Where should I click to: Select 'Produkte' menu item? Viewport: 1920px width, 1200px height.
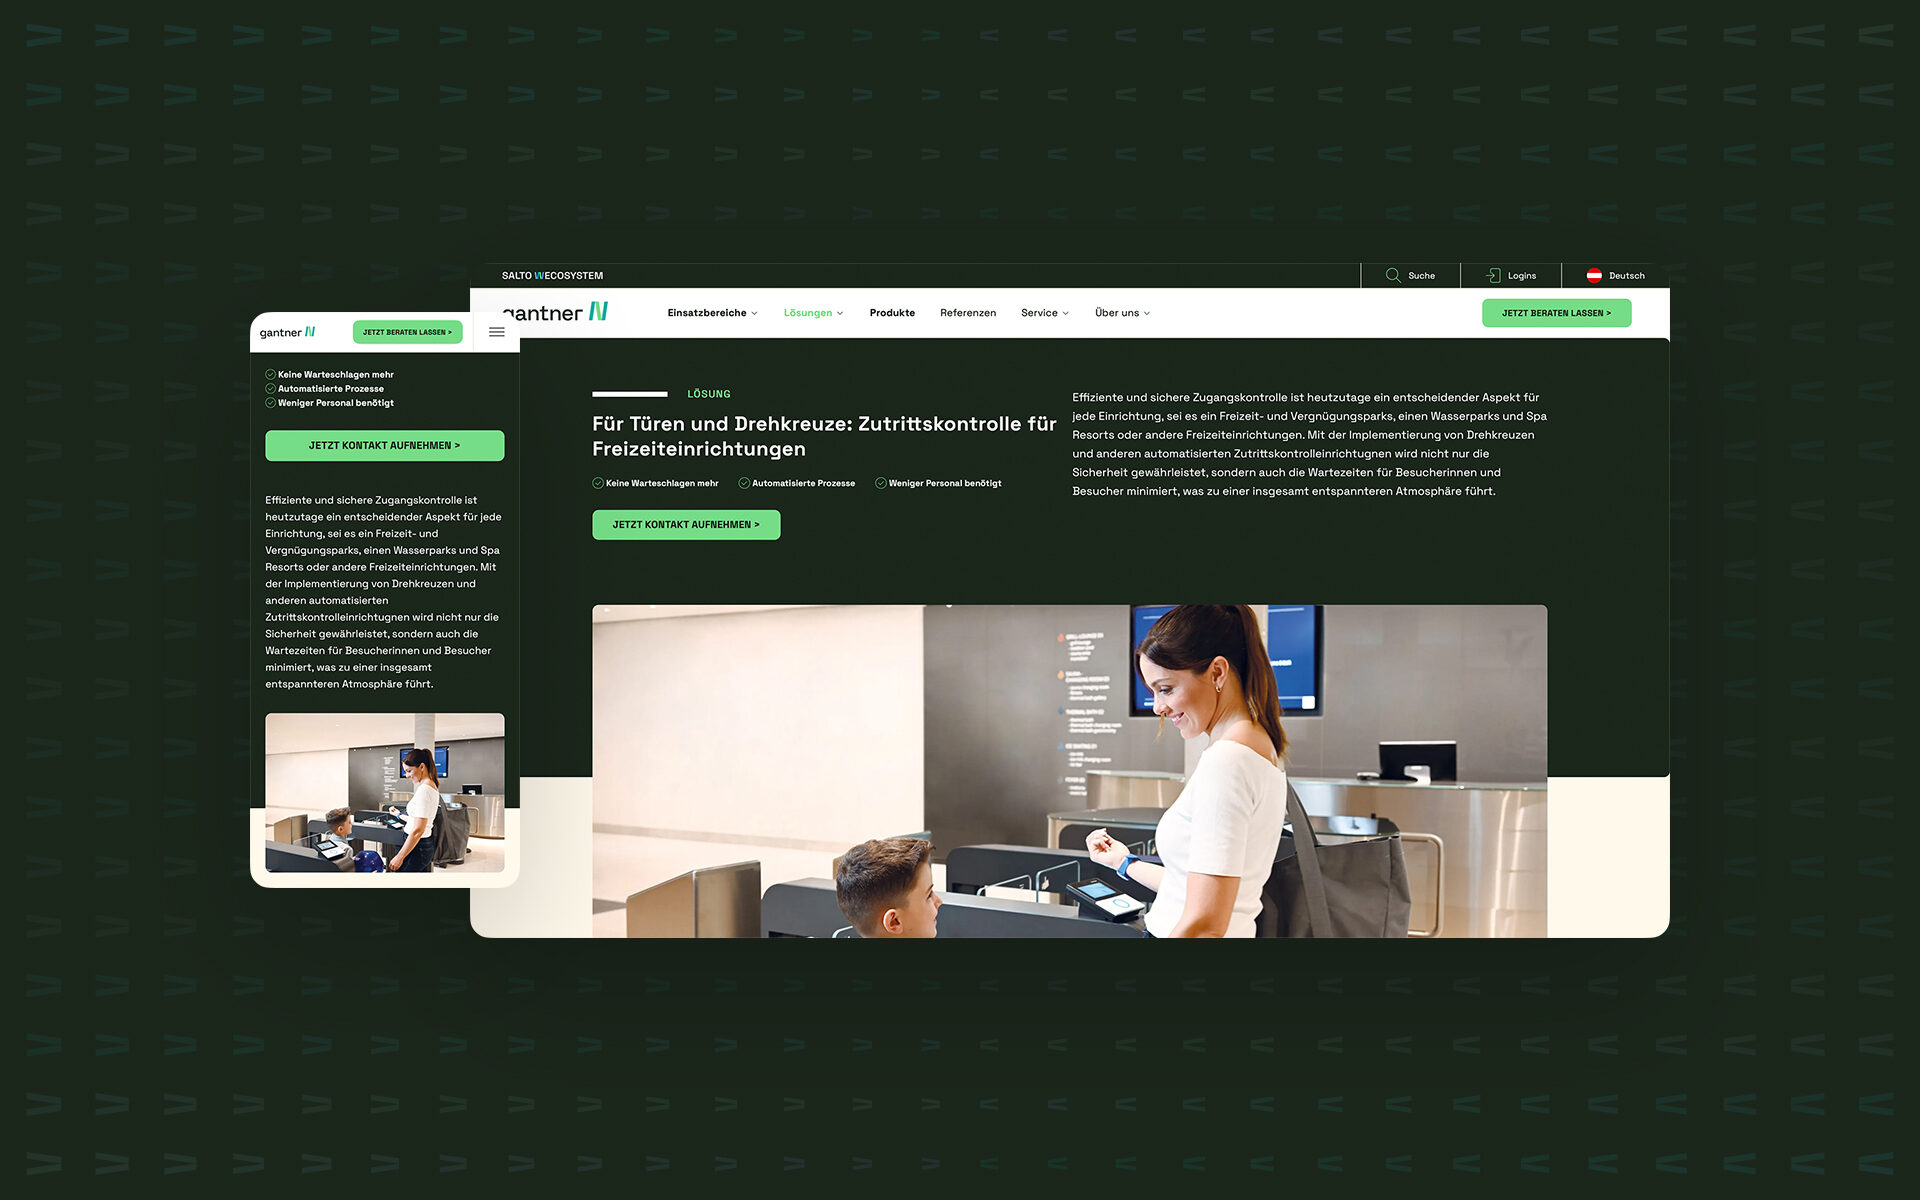point(892,311)
